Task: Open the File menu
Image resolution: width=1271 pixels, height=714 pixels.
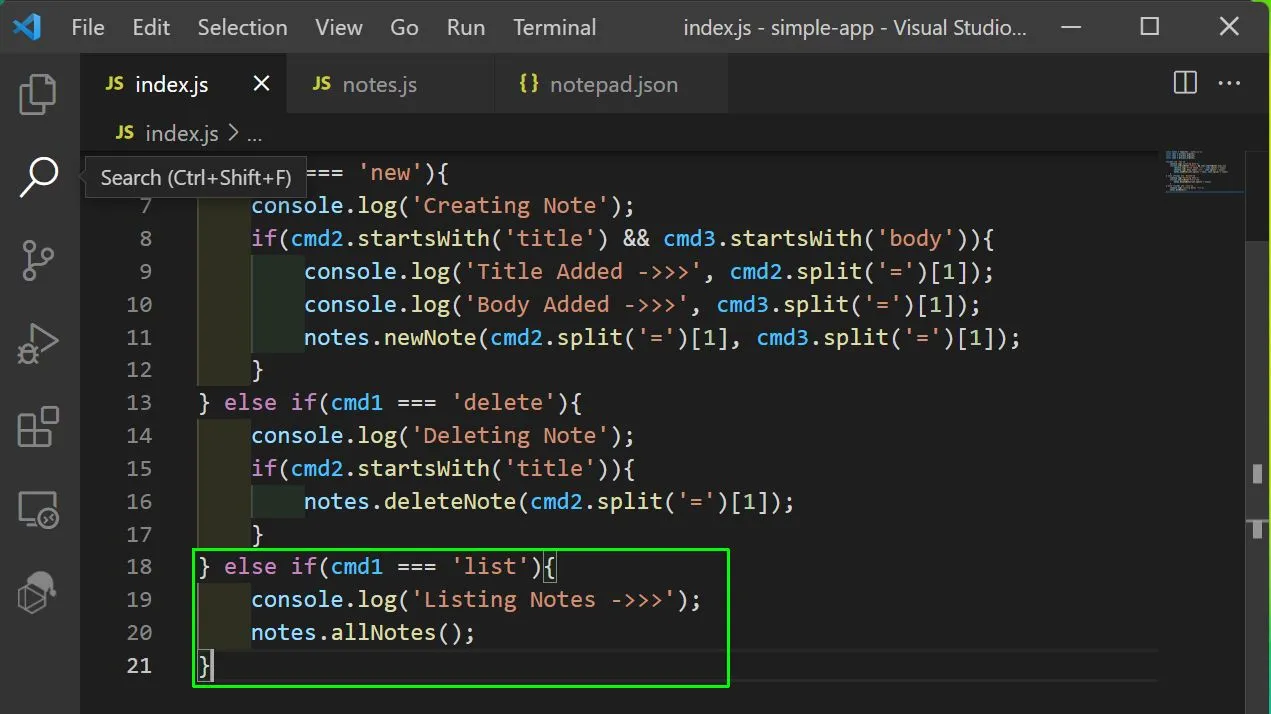Action: pos(88,27)
